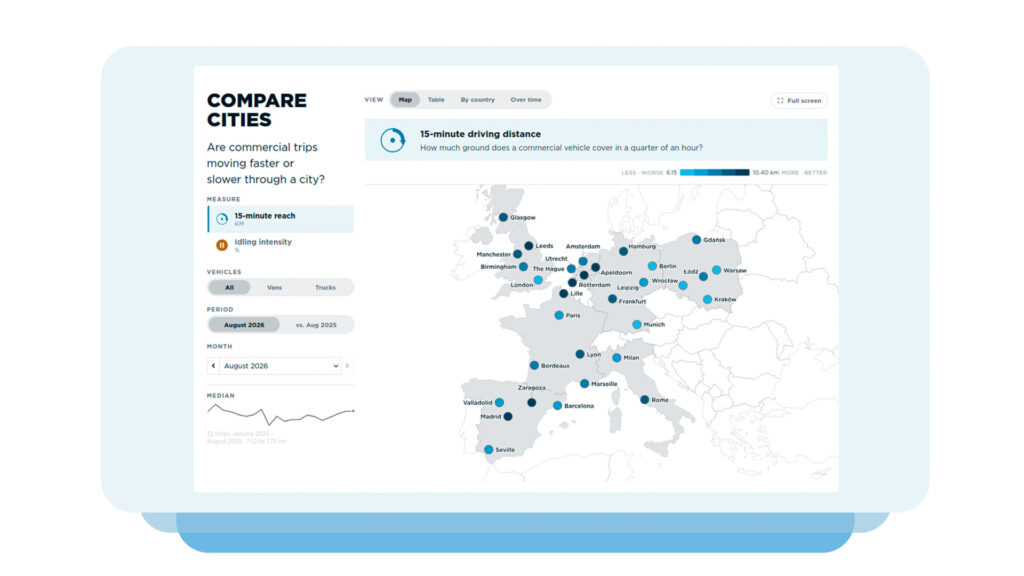Click the Manchester city dot
Viewport: 1024px width, 576px height.
(517, 254)
